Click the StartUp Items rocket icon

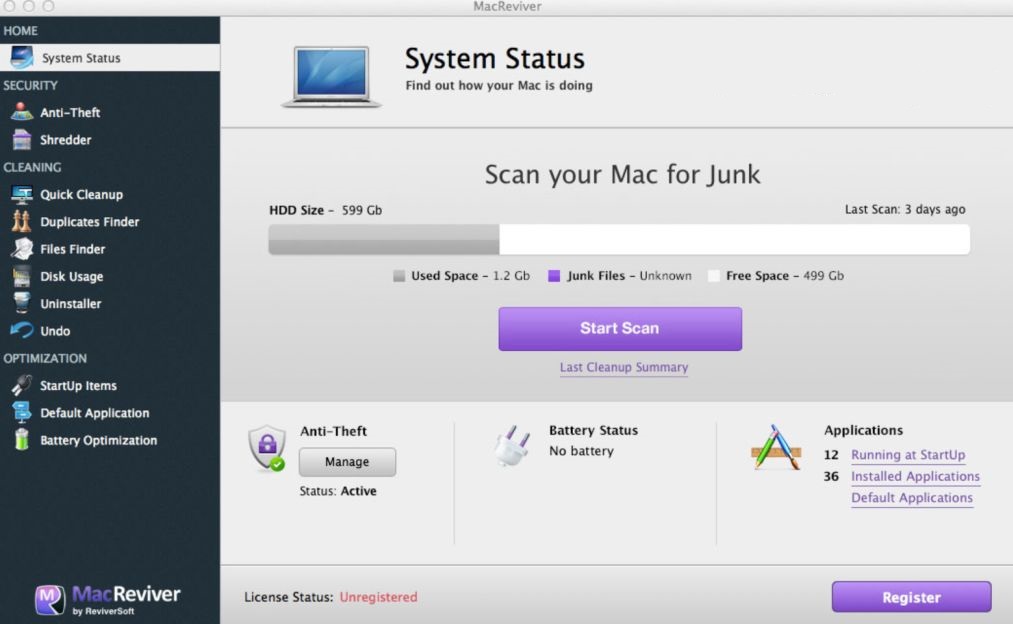21,385
